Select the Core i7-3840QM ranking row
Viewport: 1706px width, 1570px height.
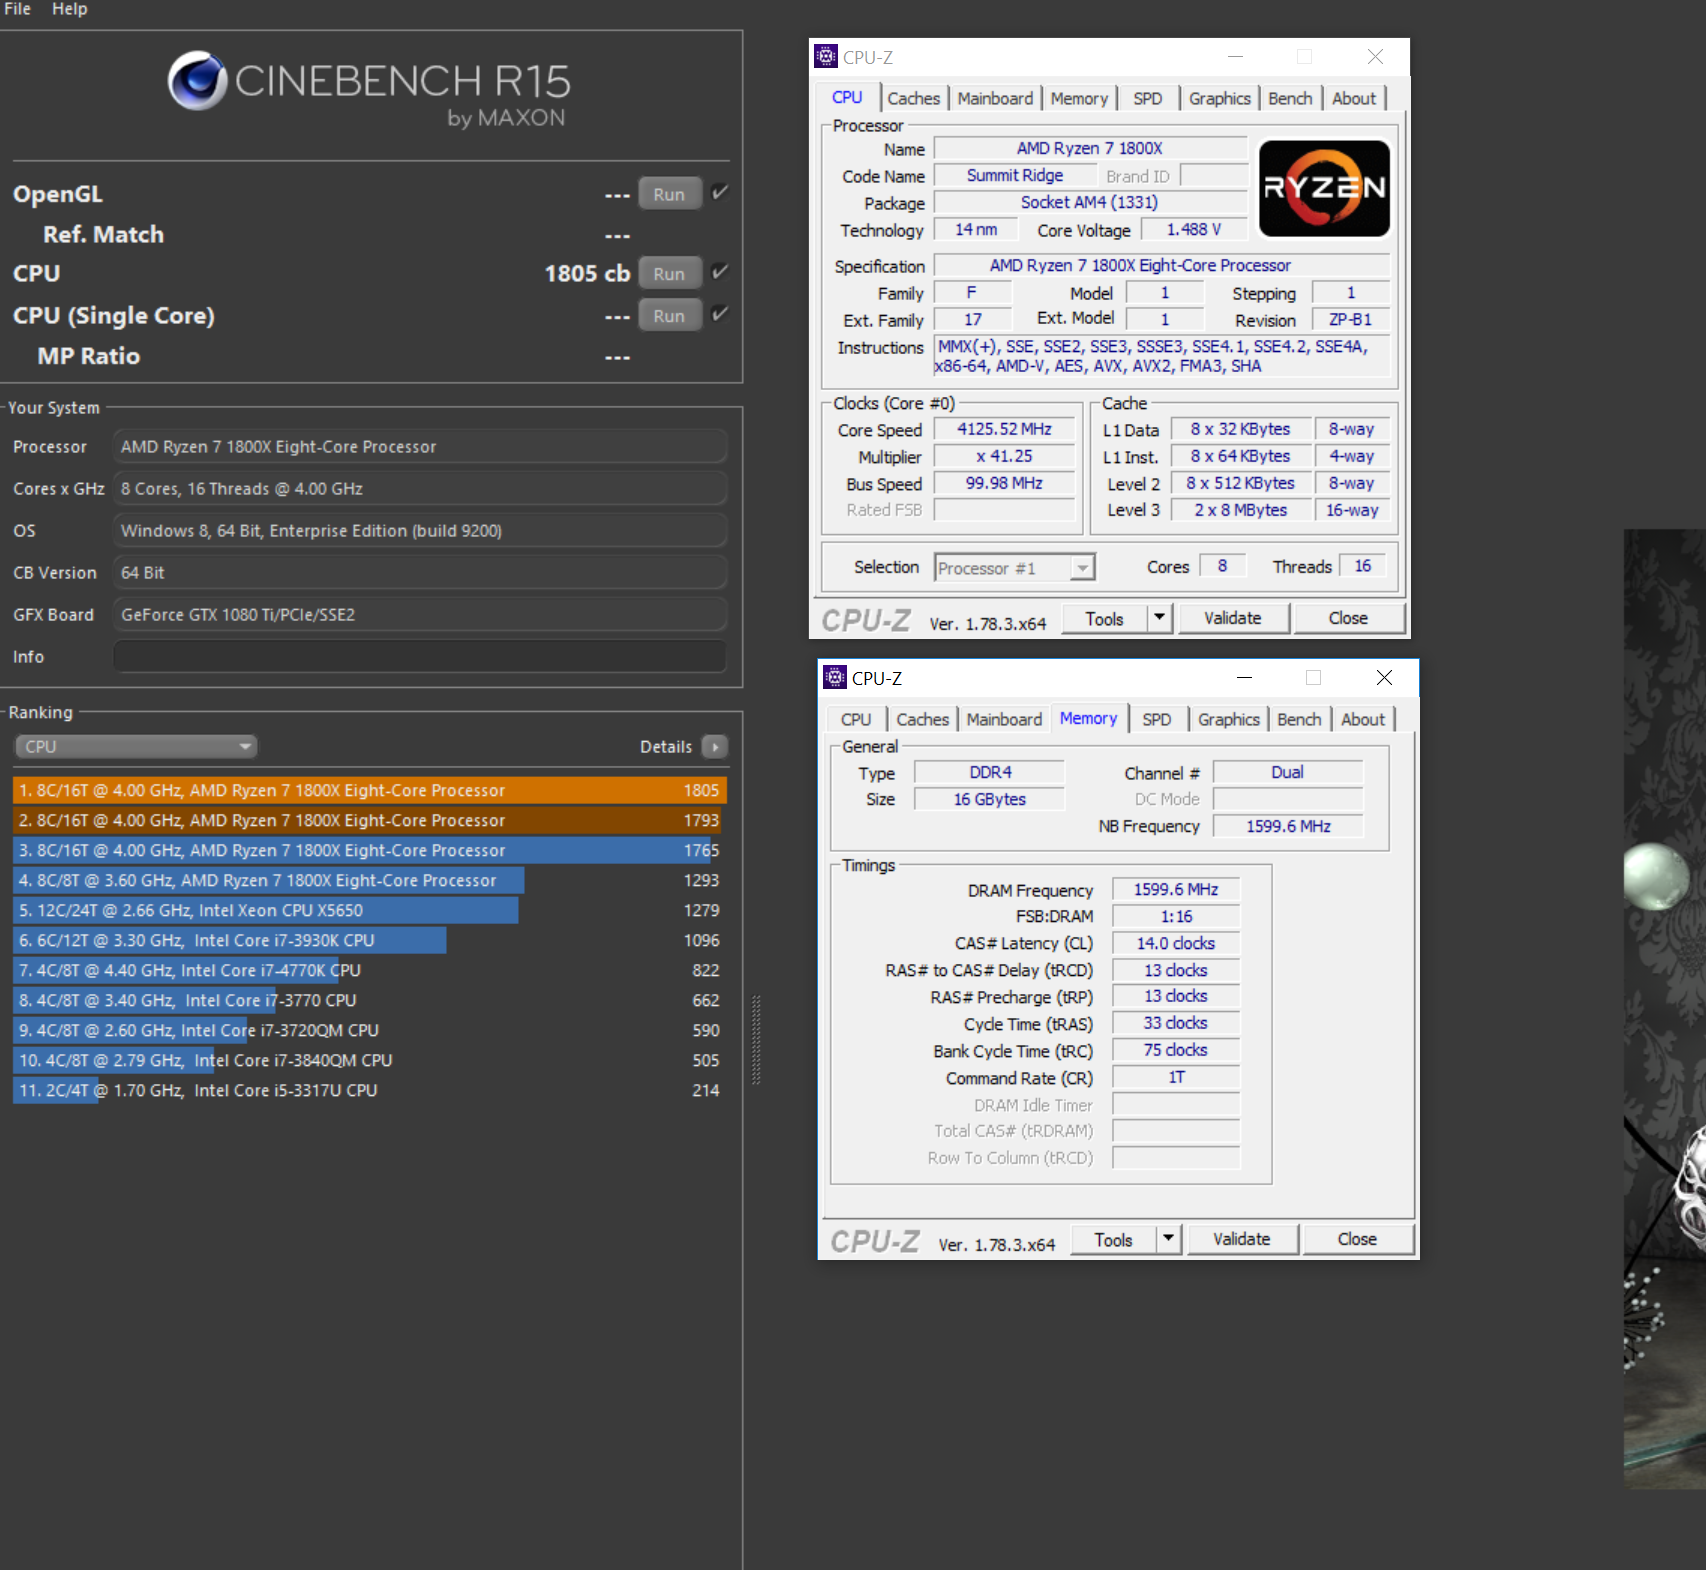tap(369, 1060)
